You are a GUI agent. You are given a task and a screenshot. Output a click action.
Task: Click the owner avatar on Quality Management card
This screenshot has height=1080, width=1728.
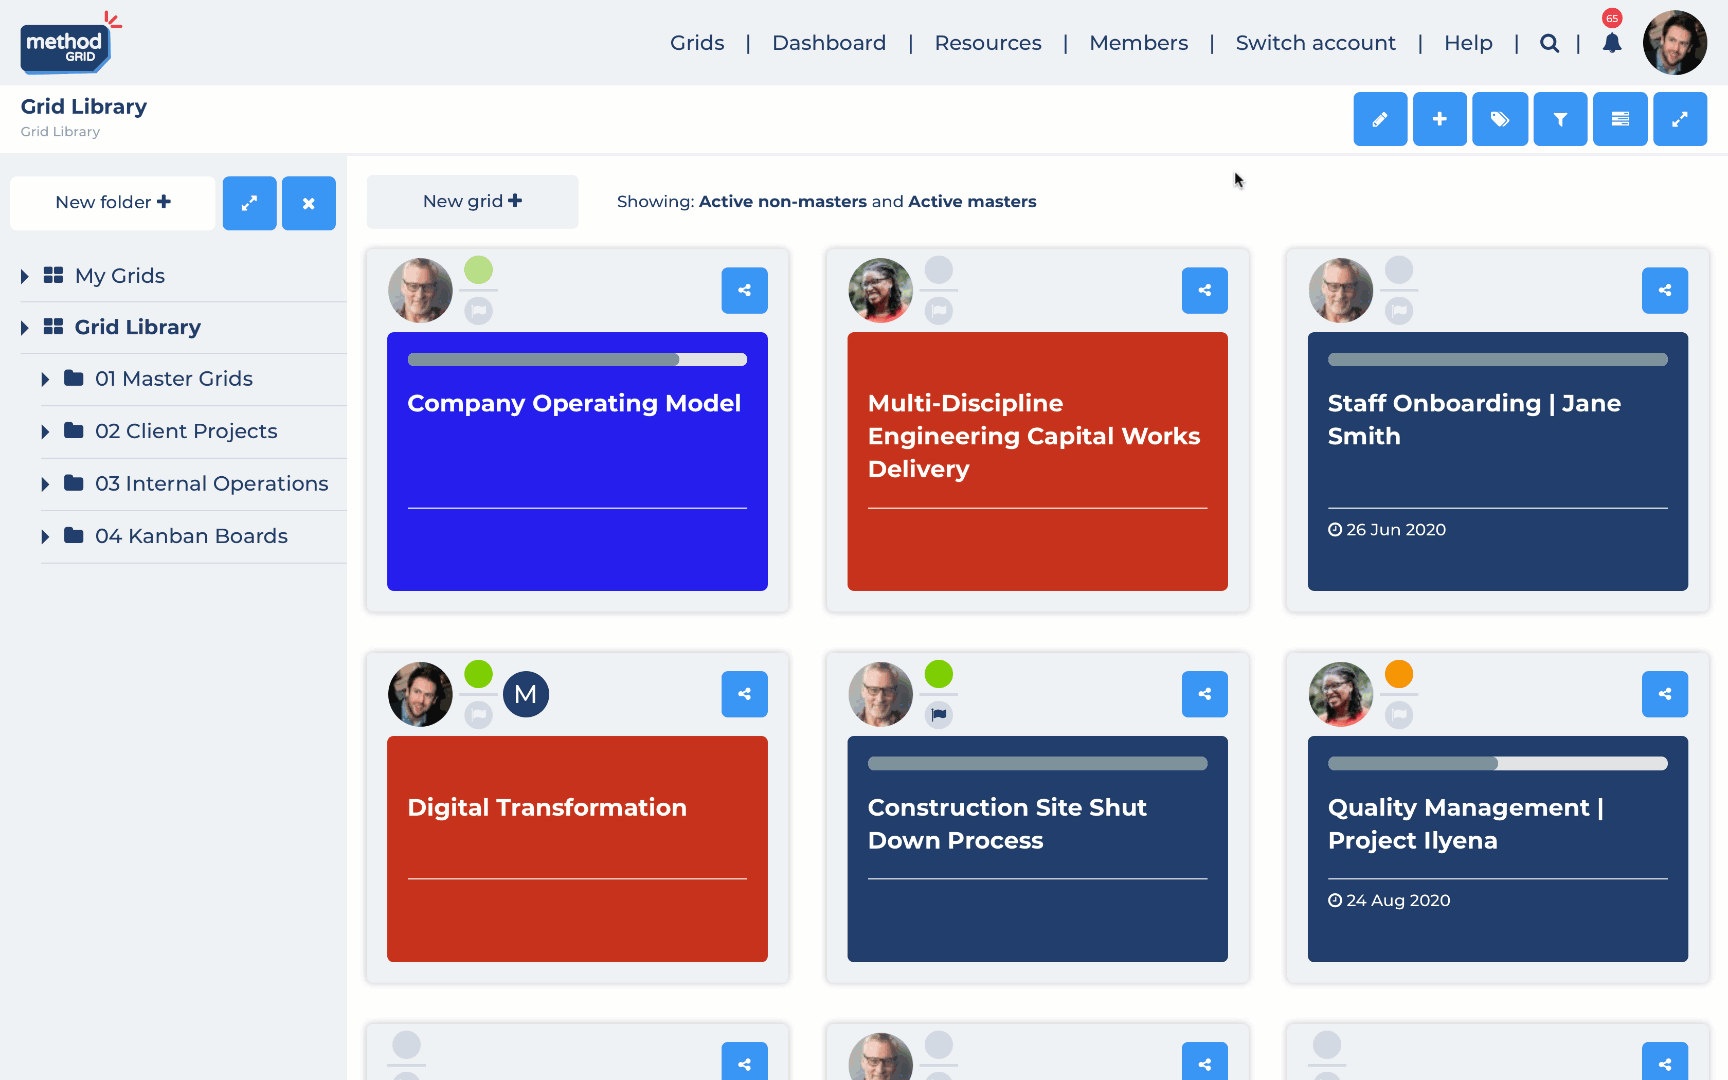[x=1340, y=694]
